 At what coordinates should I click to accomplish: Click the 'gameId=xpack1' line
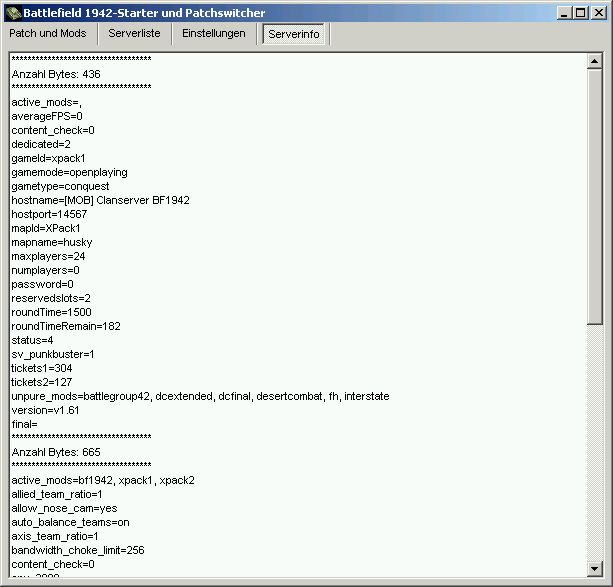[x=48, y=158]
